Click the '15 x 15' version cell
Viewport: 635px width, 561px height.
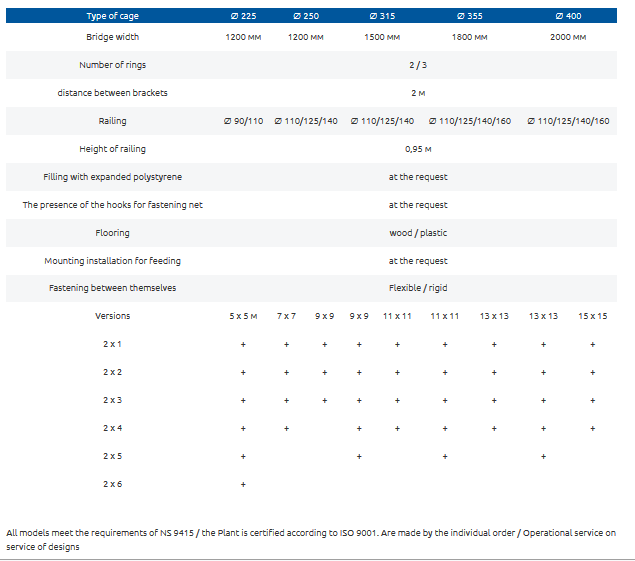(592, 316)
